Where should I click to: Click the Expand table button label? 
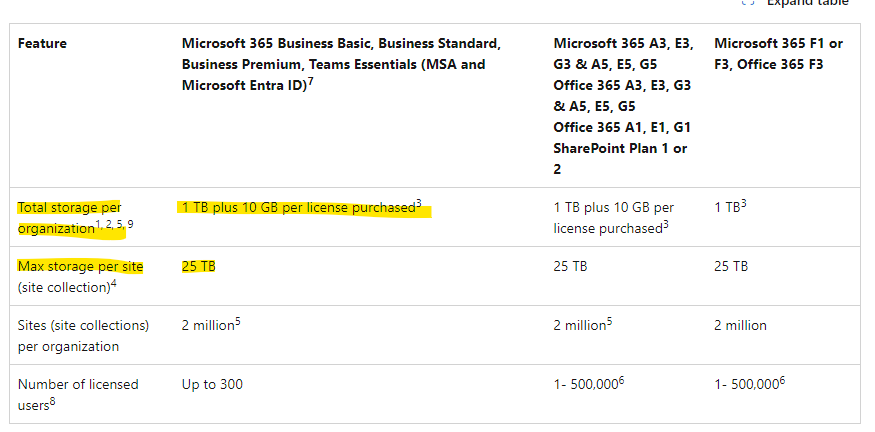[x=808, y=3]
